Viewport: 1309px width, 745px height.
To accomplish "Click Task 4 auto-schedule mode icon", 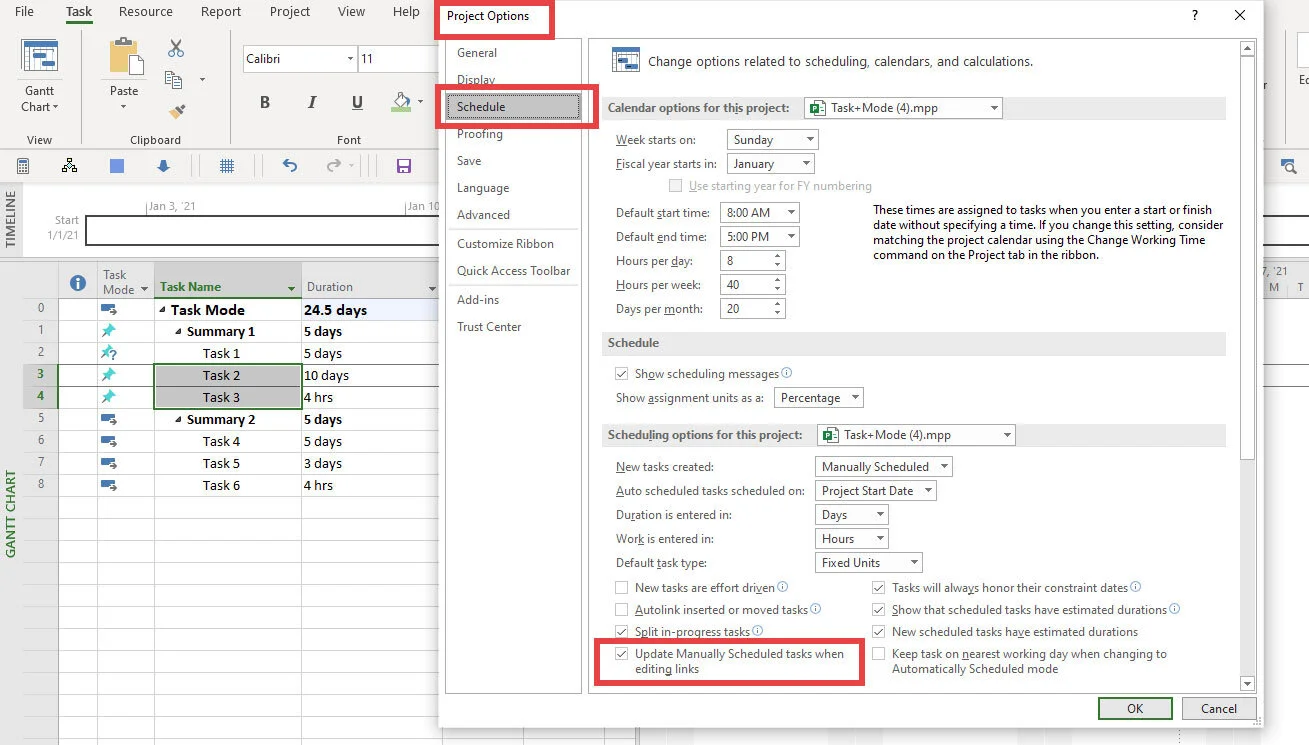I will coord(109,441).
